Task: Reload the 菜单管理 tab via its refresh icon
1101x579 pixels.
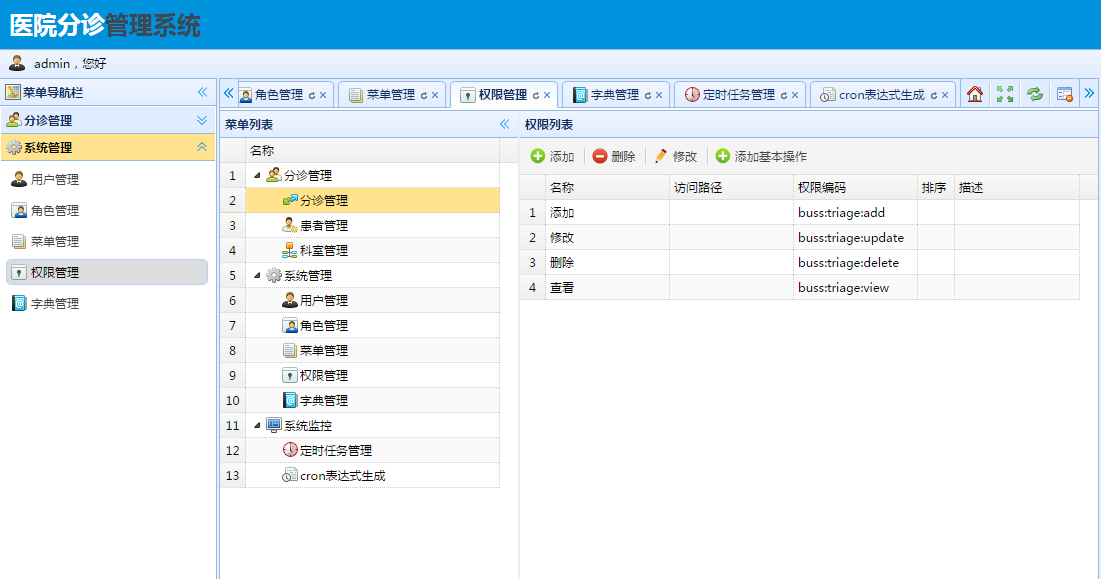Action: click(424, 95)
